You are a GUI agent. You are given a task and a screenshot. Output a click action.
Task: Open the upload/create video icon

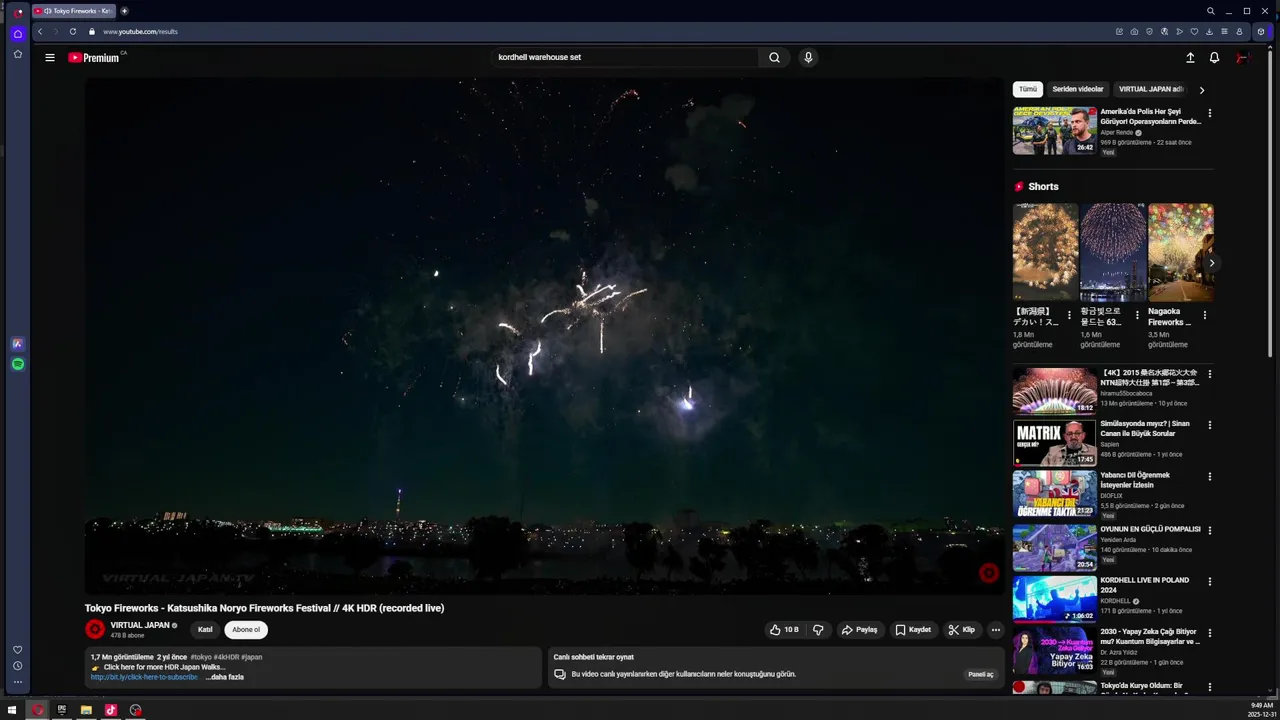1190,58
